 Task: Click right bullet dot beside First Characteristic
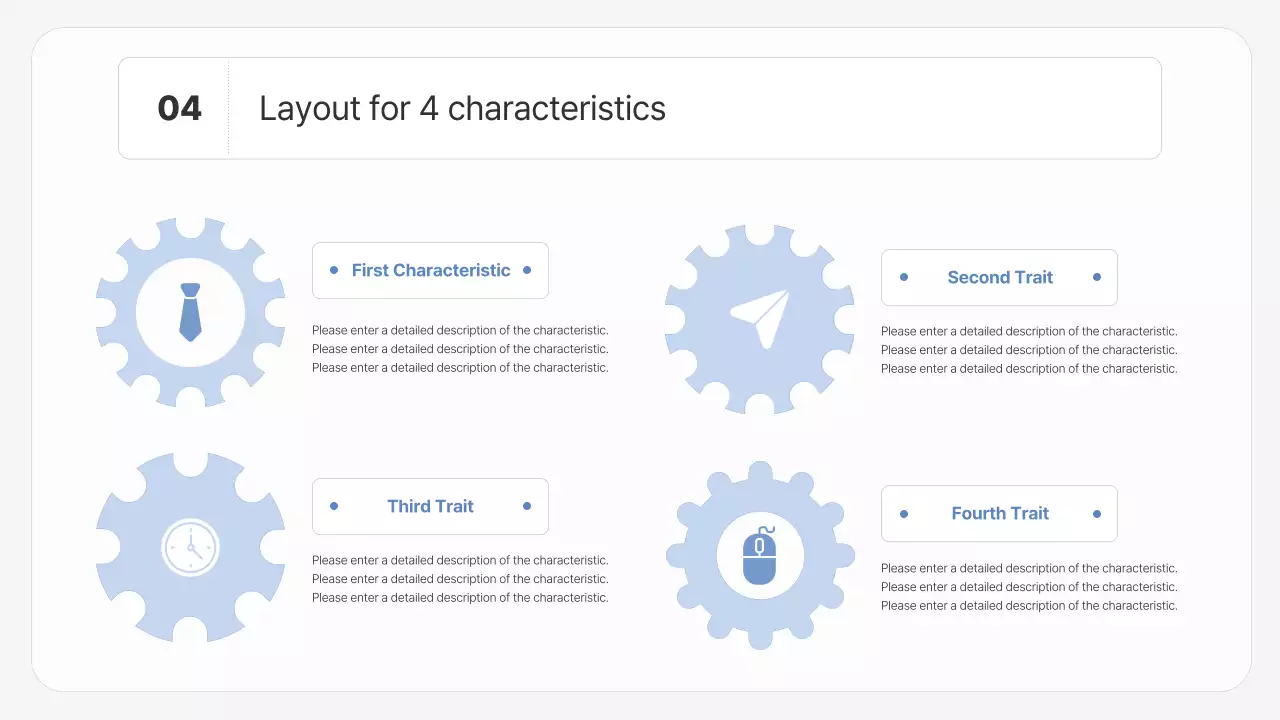527,270
